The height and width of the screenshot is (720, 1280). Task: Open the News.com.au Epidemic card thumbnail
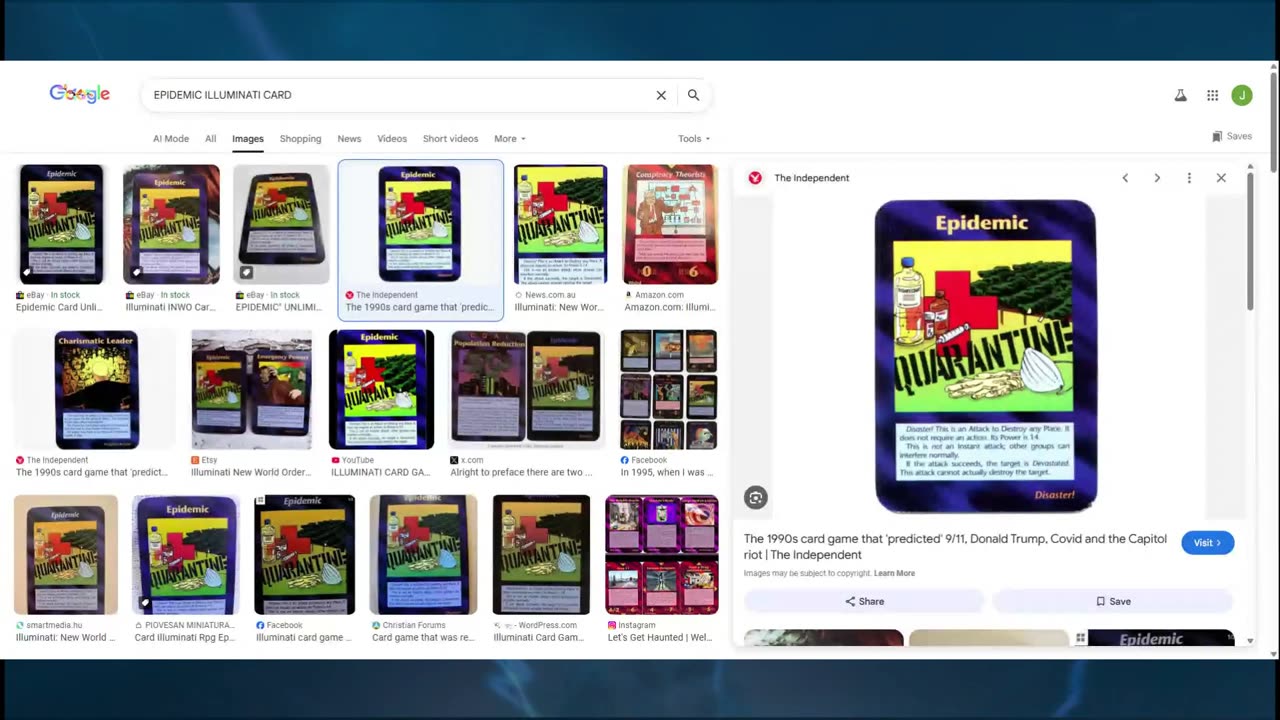[560, 224]
